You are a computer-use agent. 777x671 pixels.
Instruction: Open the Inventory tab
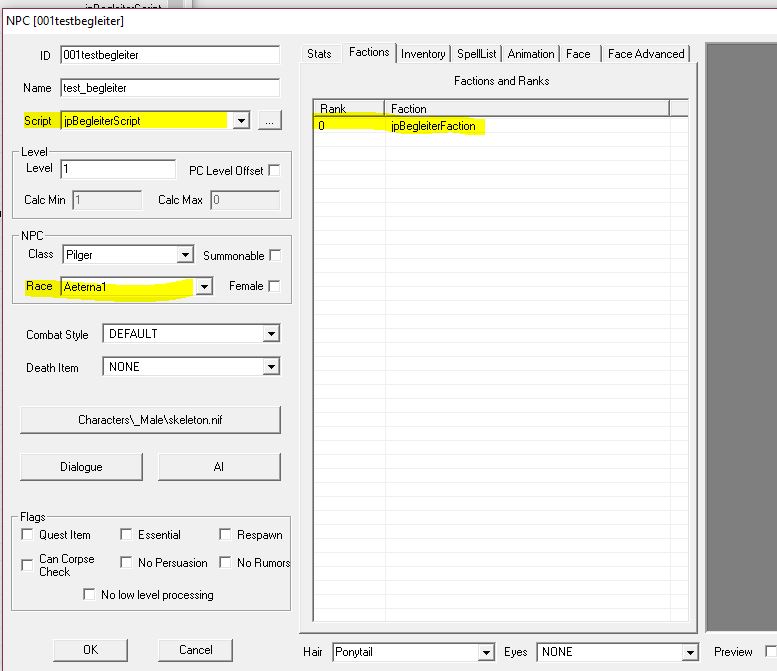[423, 54]
